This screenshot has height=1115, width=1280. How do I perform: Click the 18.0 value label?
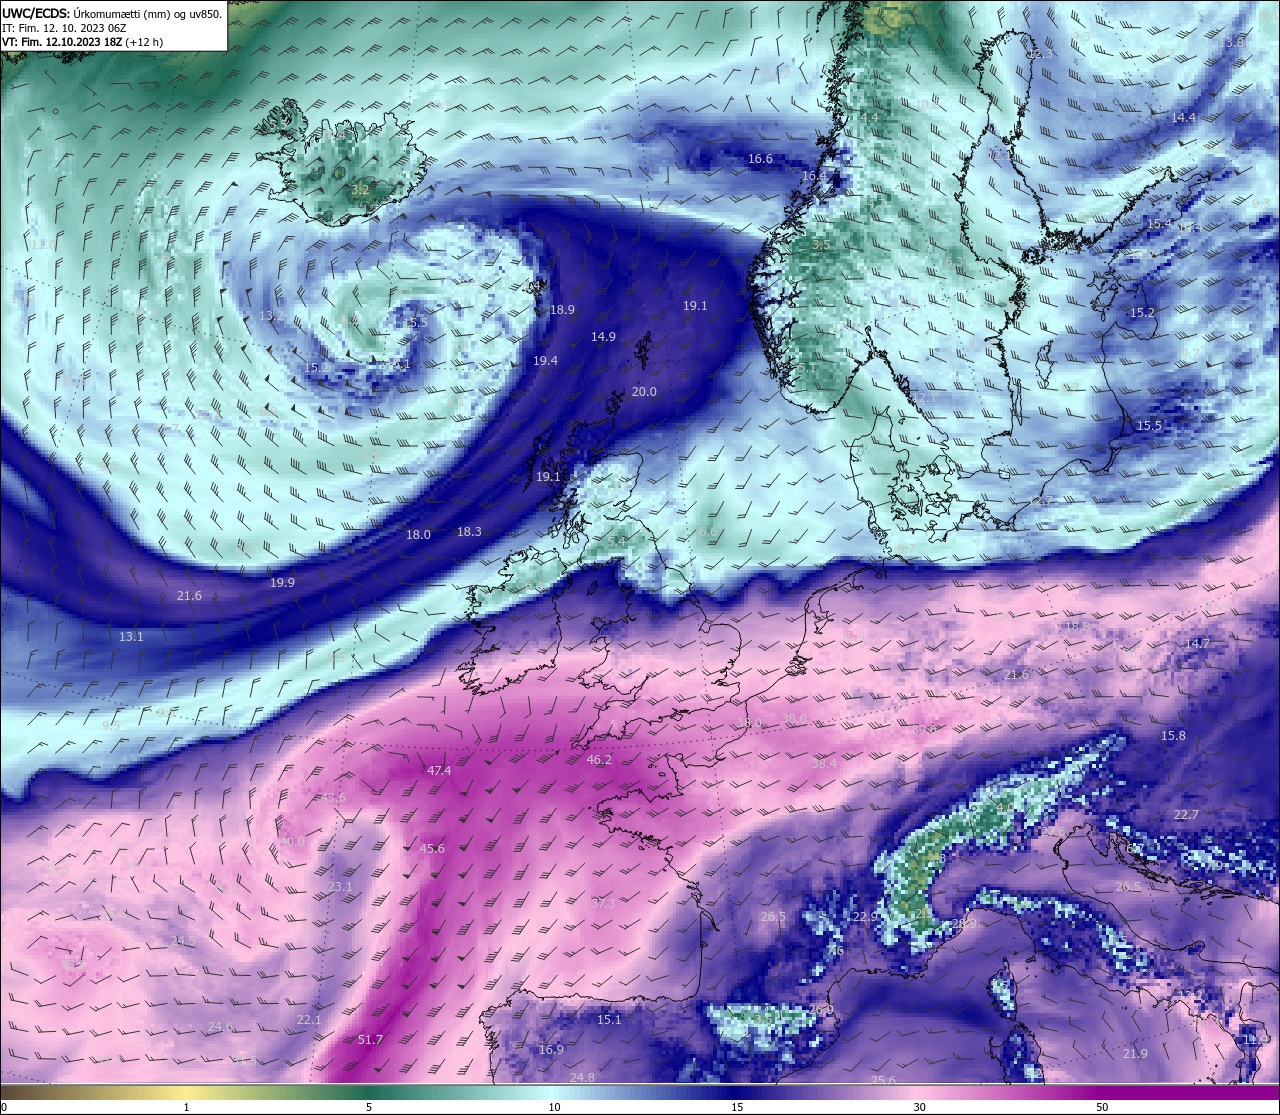click(418, 535)
